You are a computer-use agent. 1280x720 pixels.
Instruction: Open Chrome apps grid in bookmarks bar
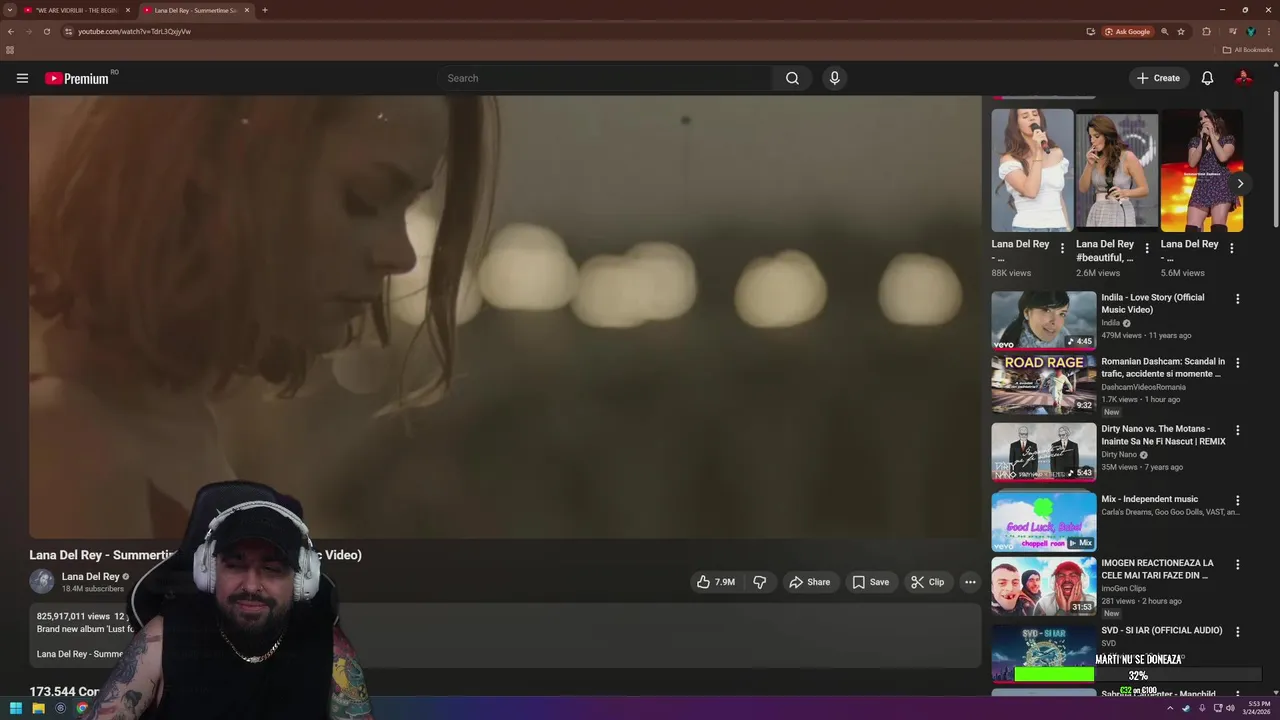point(10,50)
